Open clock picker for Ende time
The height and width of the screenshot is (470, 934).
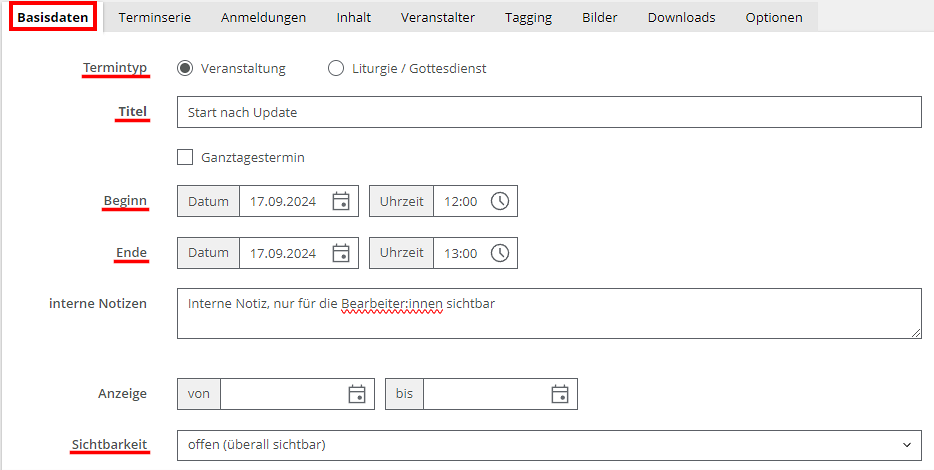tap(500, 253)
